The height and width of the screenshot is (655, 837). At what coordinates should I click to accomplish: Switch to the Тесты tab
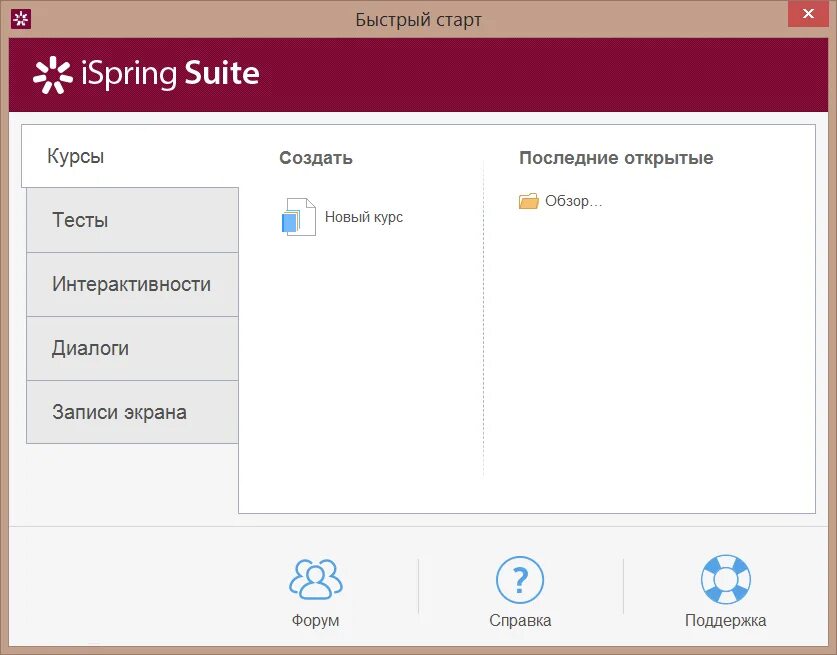tap(132, 220)
